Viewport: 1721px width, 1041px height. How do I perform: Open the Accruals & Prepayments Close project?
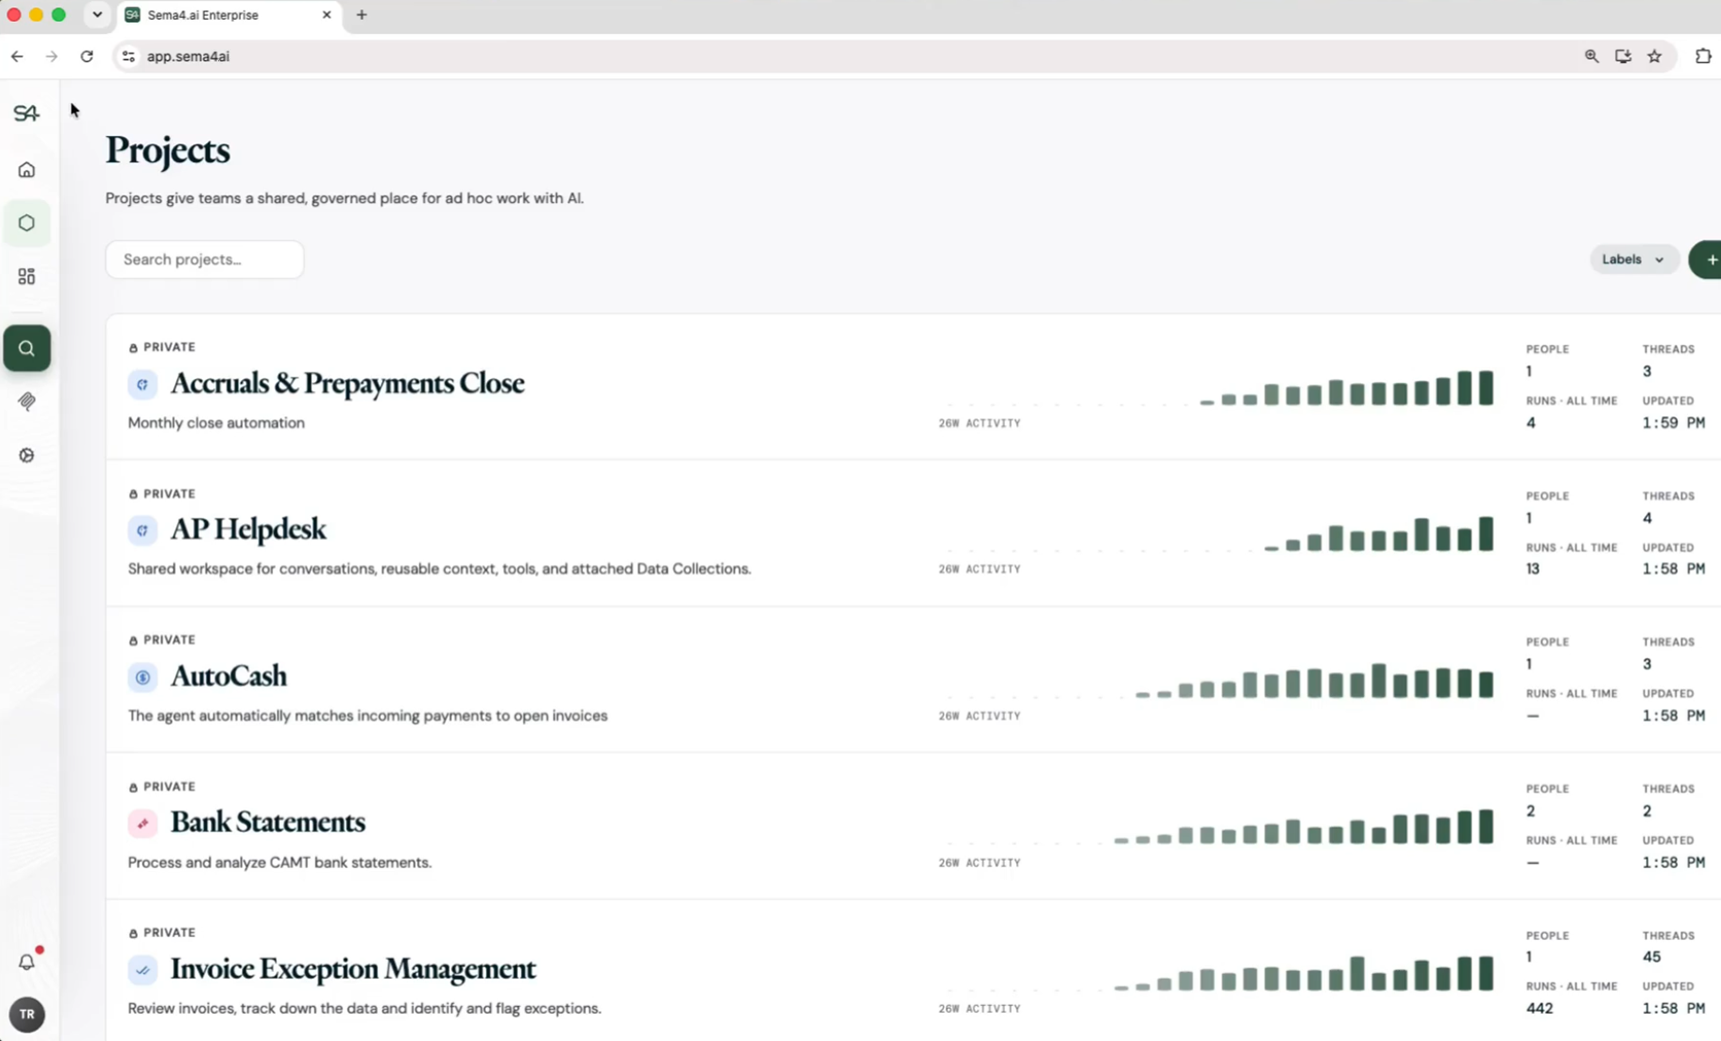point(347,383)
